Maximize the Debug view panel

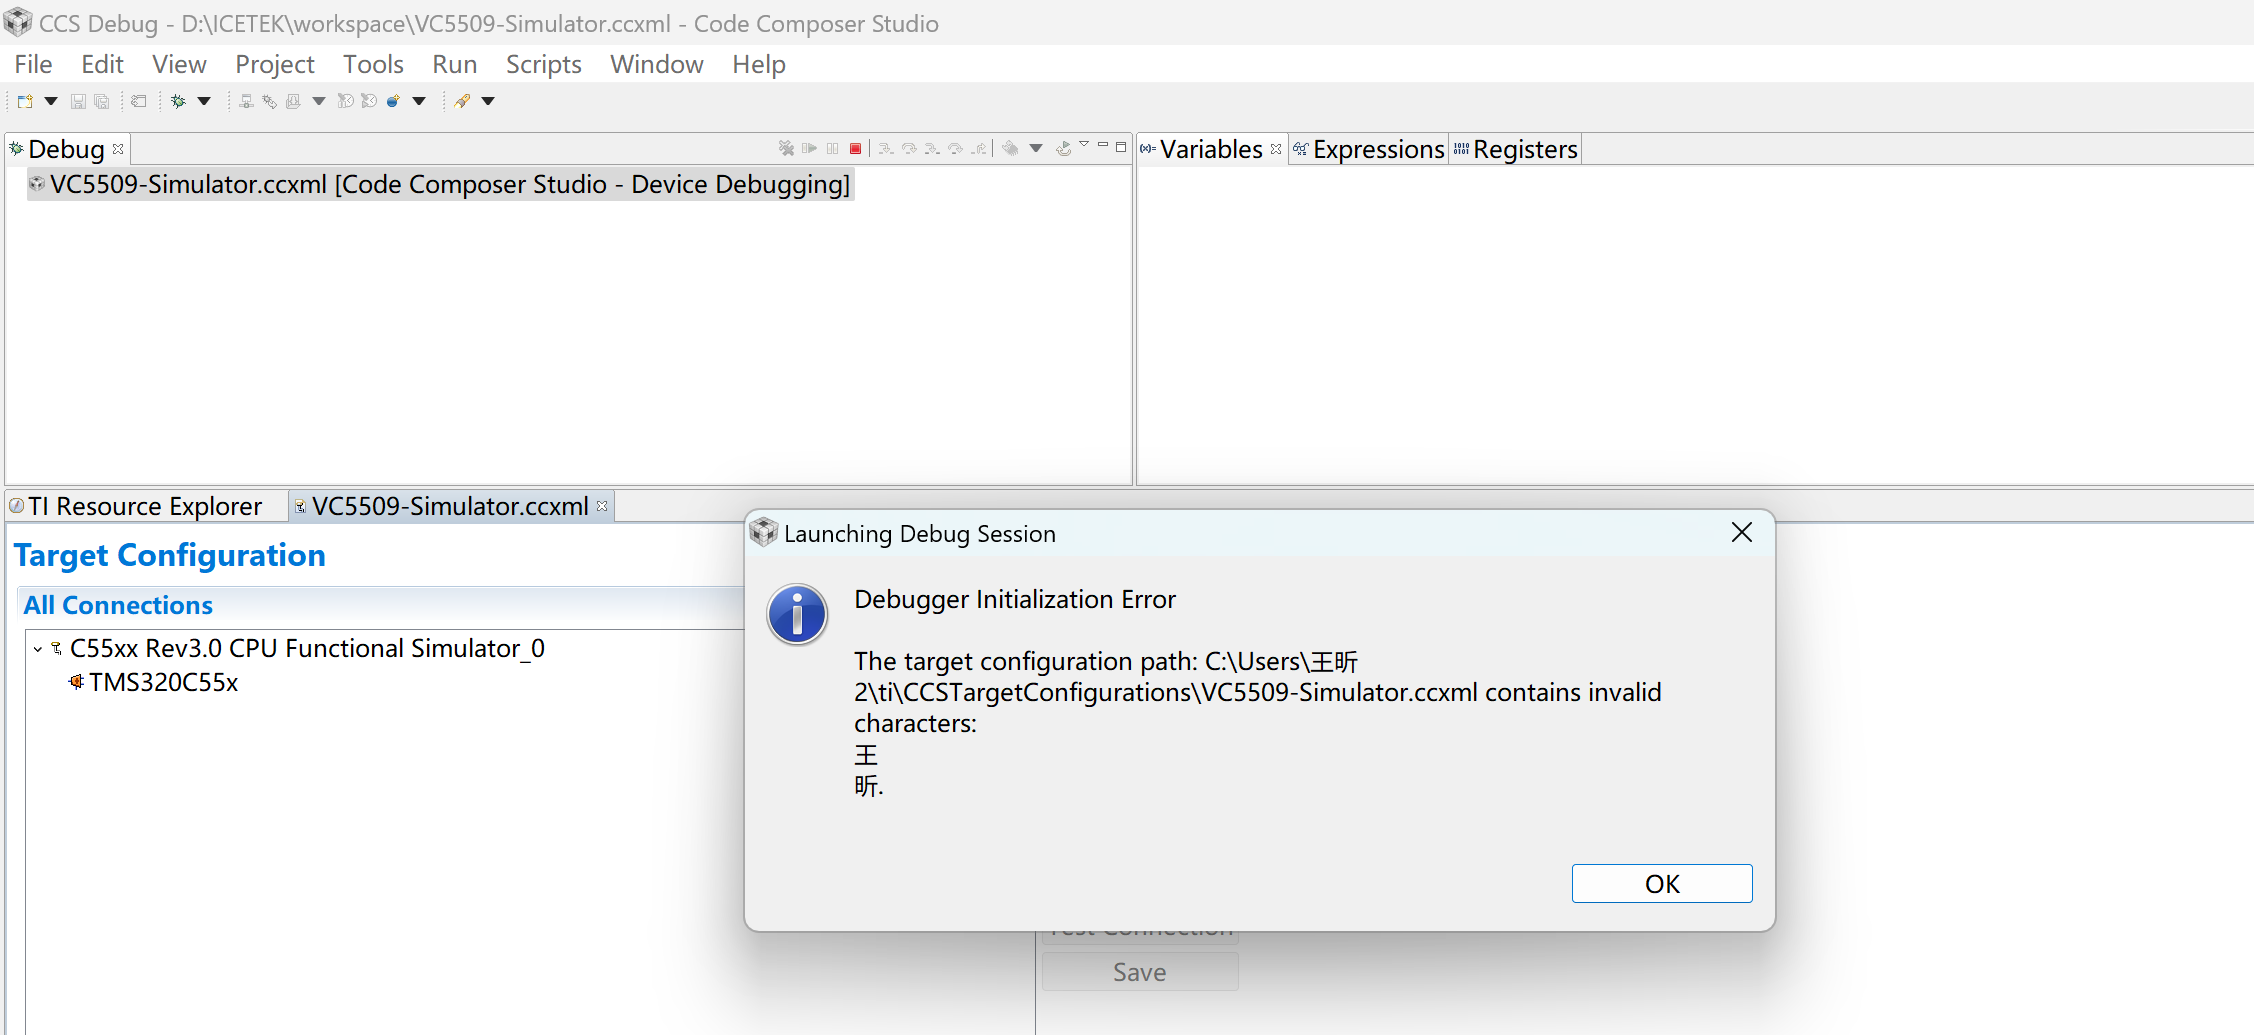tap(1121, 147)
